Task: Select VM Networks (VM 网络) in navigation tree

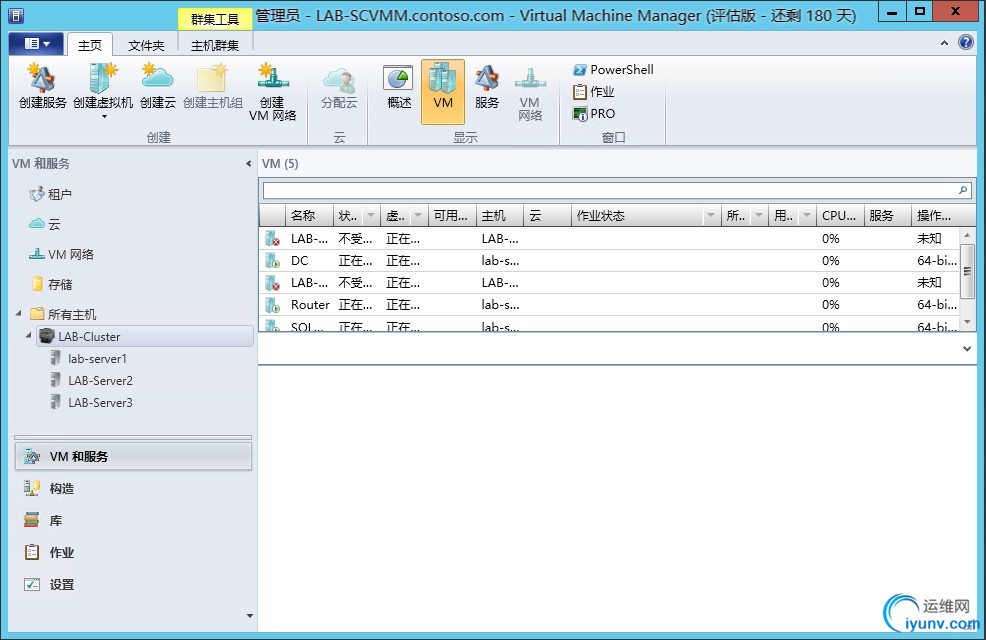Action: click(x=62, y=255)
